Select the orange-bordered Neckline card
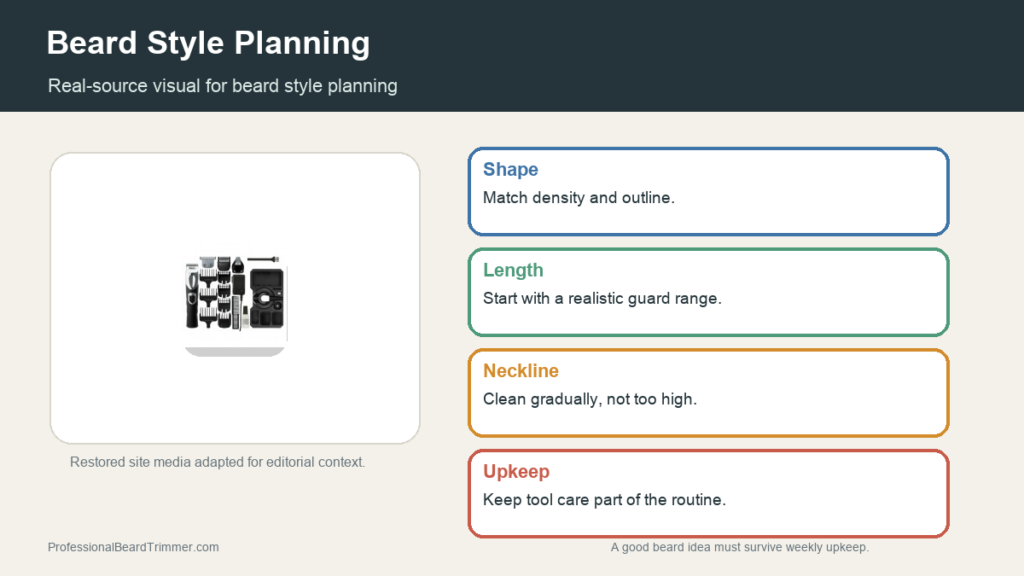 [709, 392]
